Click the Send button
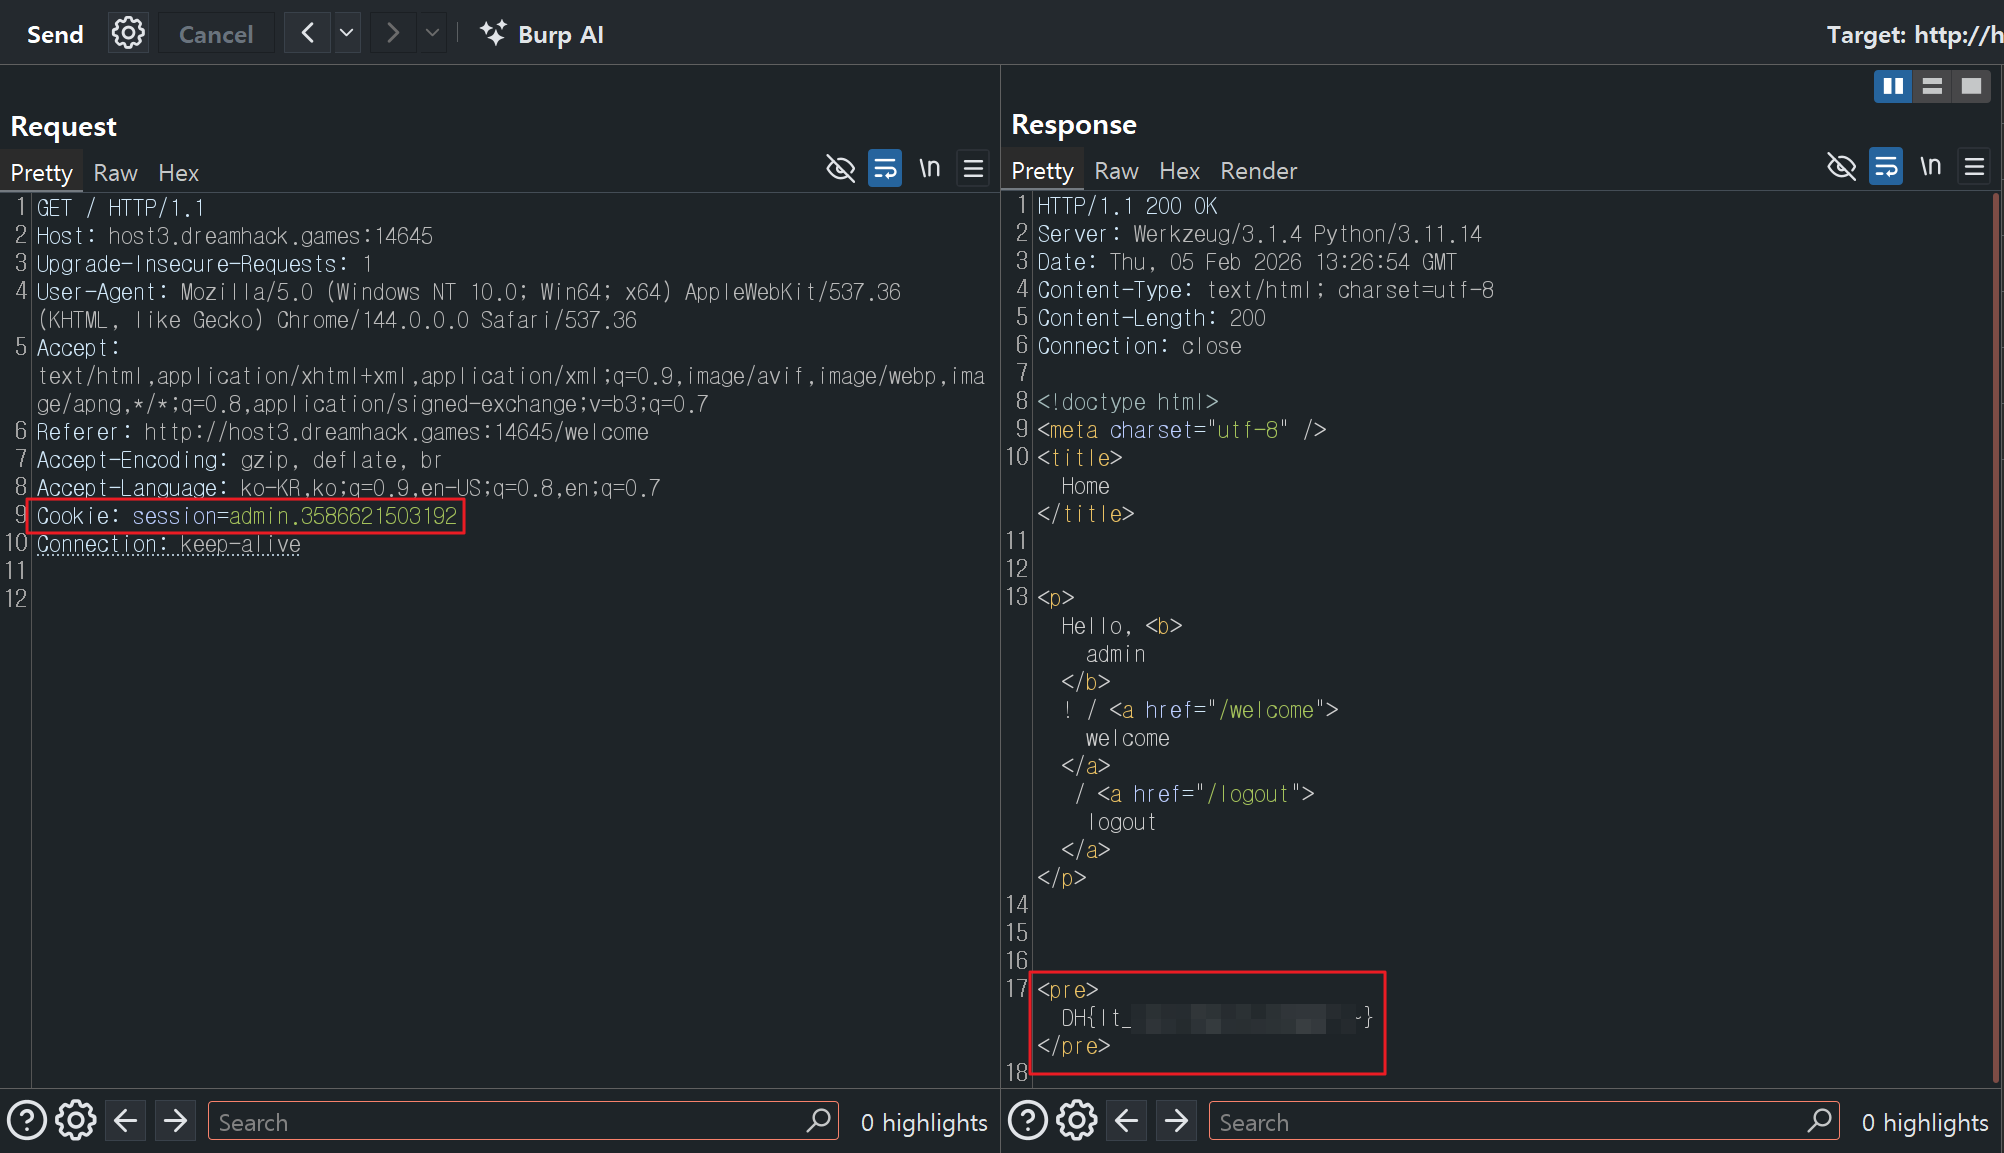This screenshot has height=1153, width=2004. pyautogui.click(x=55, y=34)
